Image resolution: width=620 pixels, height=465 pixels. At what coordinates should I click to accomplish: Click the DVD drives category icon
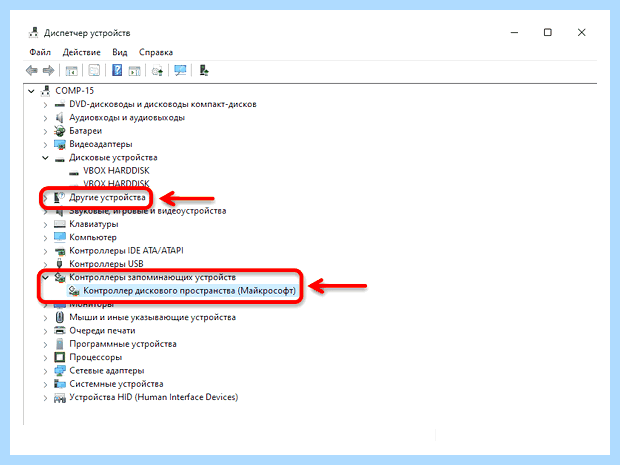coord(60,104)
